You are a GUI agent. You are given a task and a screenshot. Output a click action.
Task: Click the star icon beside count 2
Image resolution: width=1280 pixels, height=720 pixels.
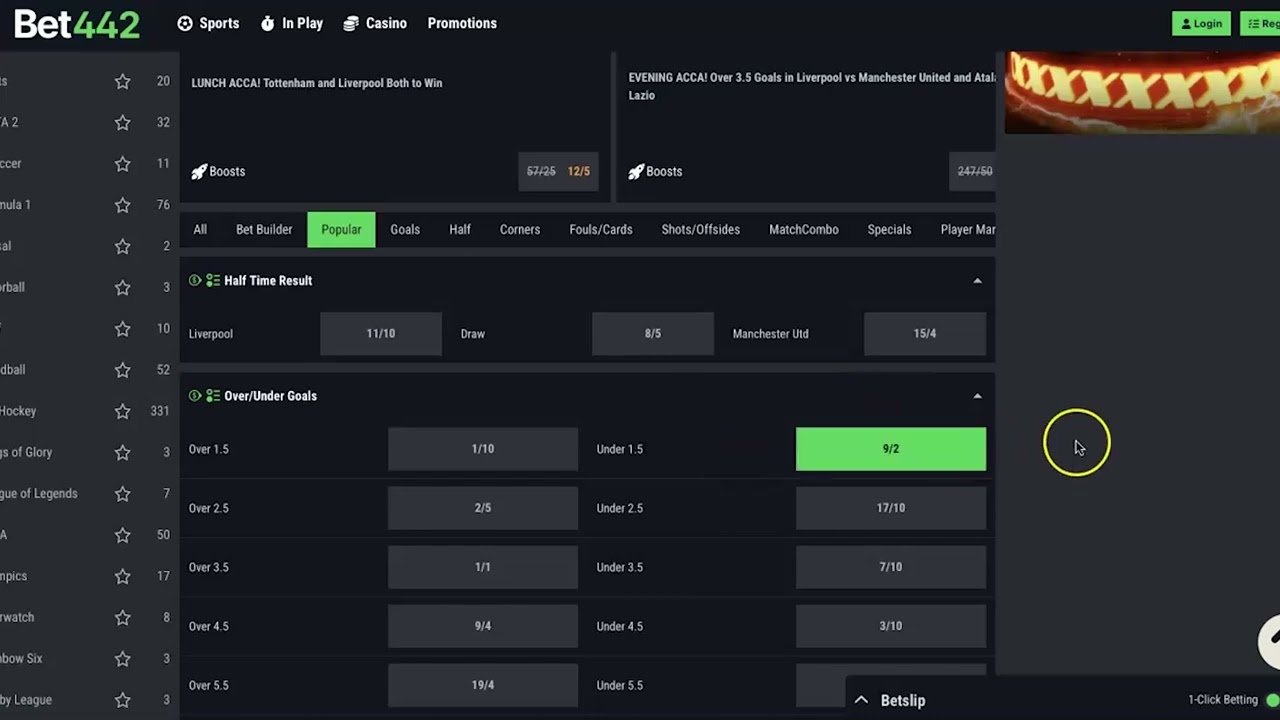(x=122, y=246)
